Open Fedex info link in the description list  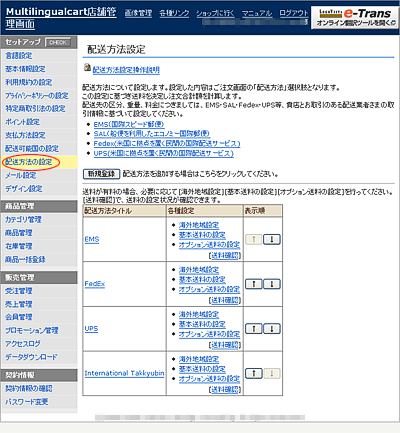click(167, 144)
